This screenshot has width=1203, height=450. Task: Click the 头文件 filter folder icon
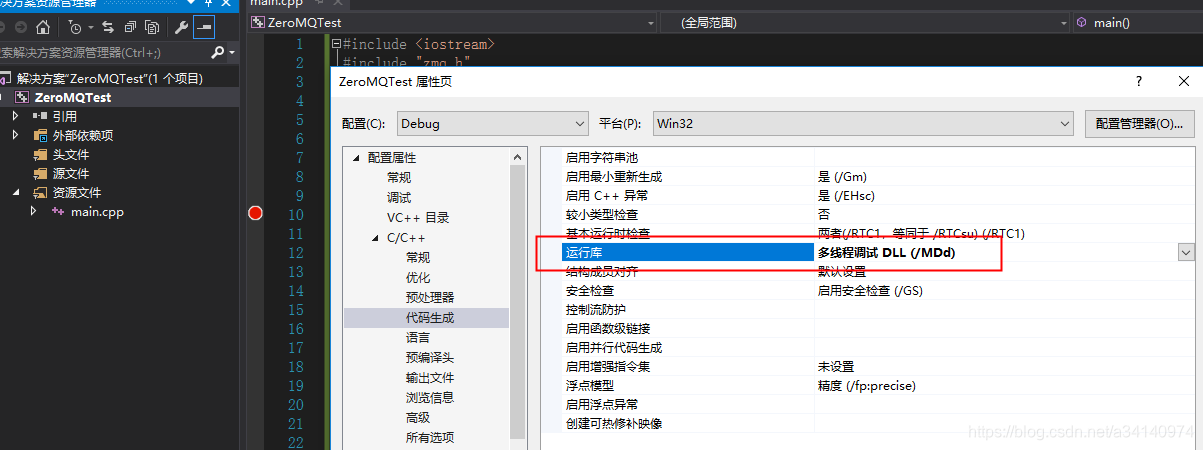click(41, 154)
